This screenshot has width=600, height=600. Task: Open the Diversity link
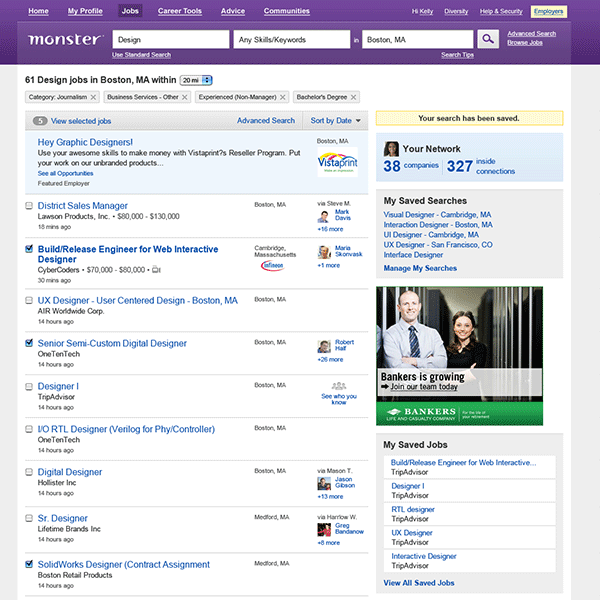pos(456,11)
